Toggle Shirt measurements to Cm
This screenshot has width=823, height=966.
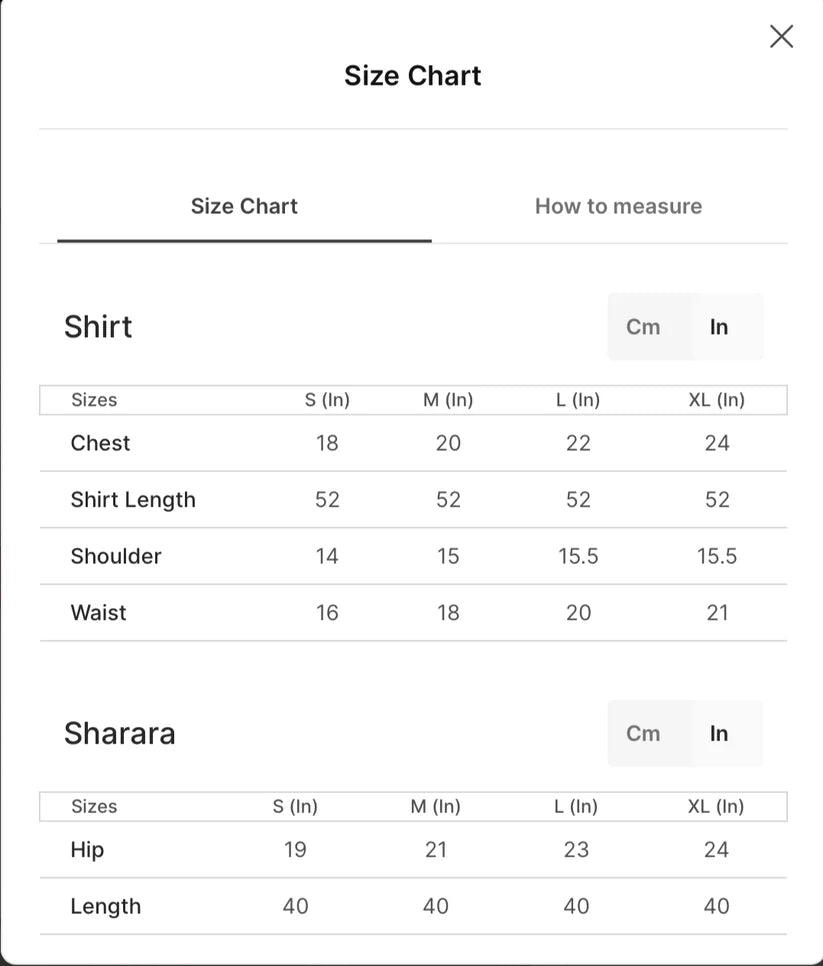(x=643, y=327)
